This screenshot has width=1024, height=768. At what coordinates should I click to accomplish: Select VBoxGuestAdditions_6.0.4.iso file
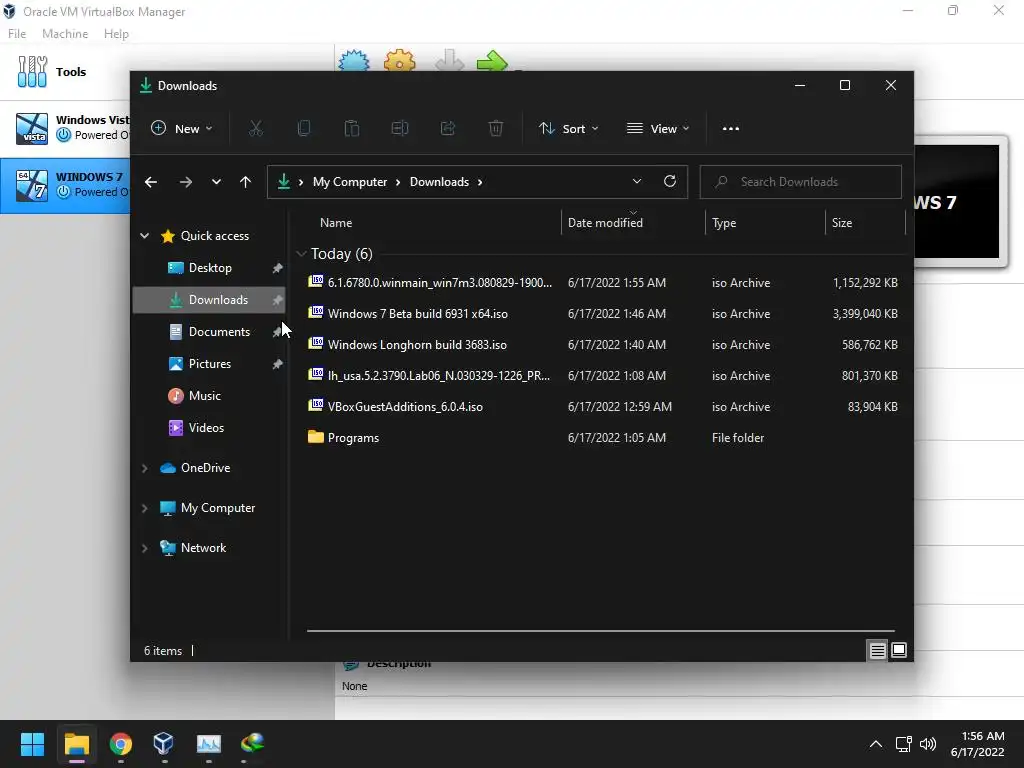[x=602, y=407]
